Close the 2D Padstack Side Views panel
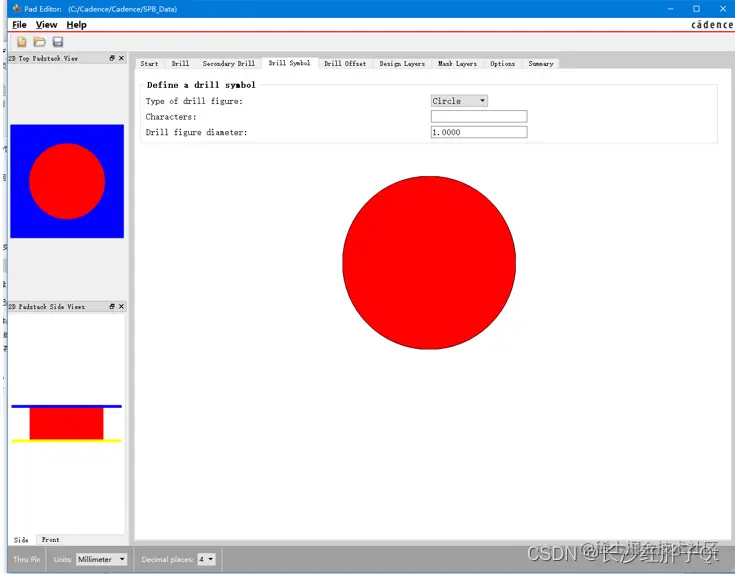 (121, 306)
